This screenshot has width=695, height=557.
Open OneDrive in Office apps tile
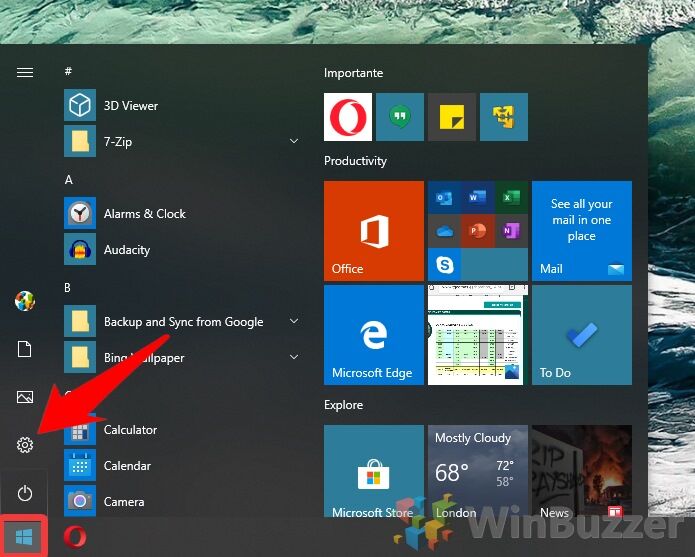pos(444,231)
